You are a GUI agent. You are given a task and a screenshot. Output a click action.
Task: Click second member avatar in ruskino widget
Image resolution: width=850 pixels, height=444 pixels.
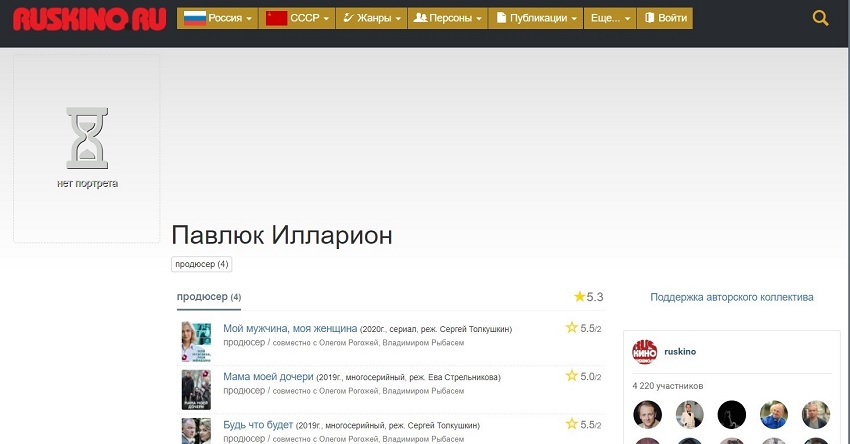click(690, 415)
